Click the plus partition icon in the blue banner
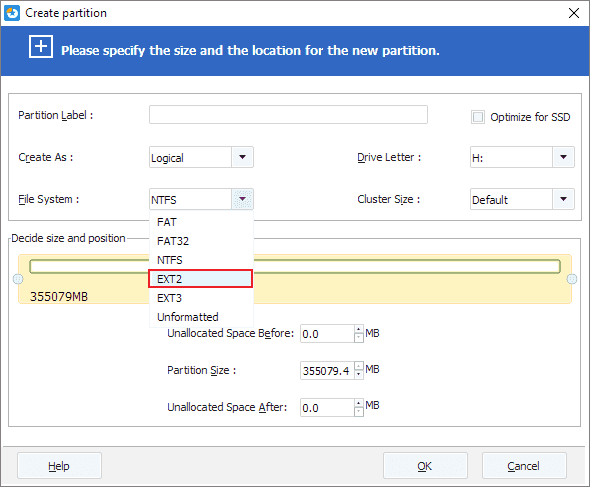Screen dimensions: 590x487 click(x=41, y=47)
